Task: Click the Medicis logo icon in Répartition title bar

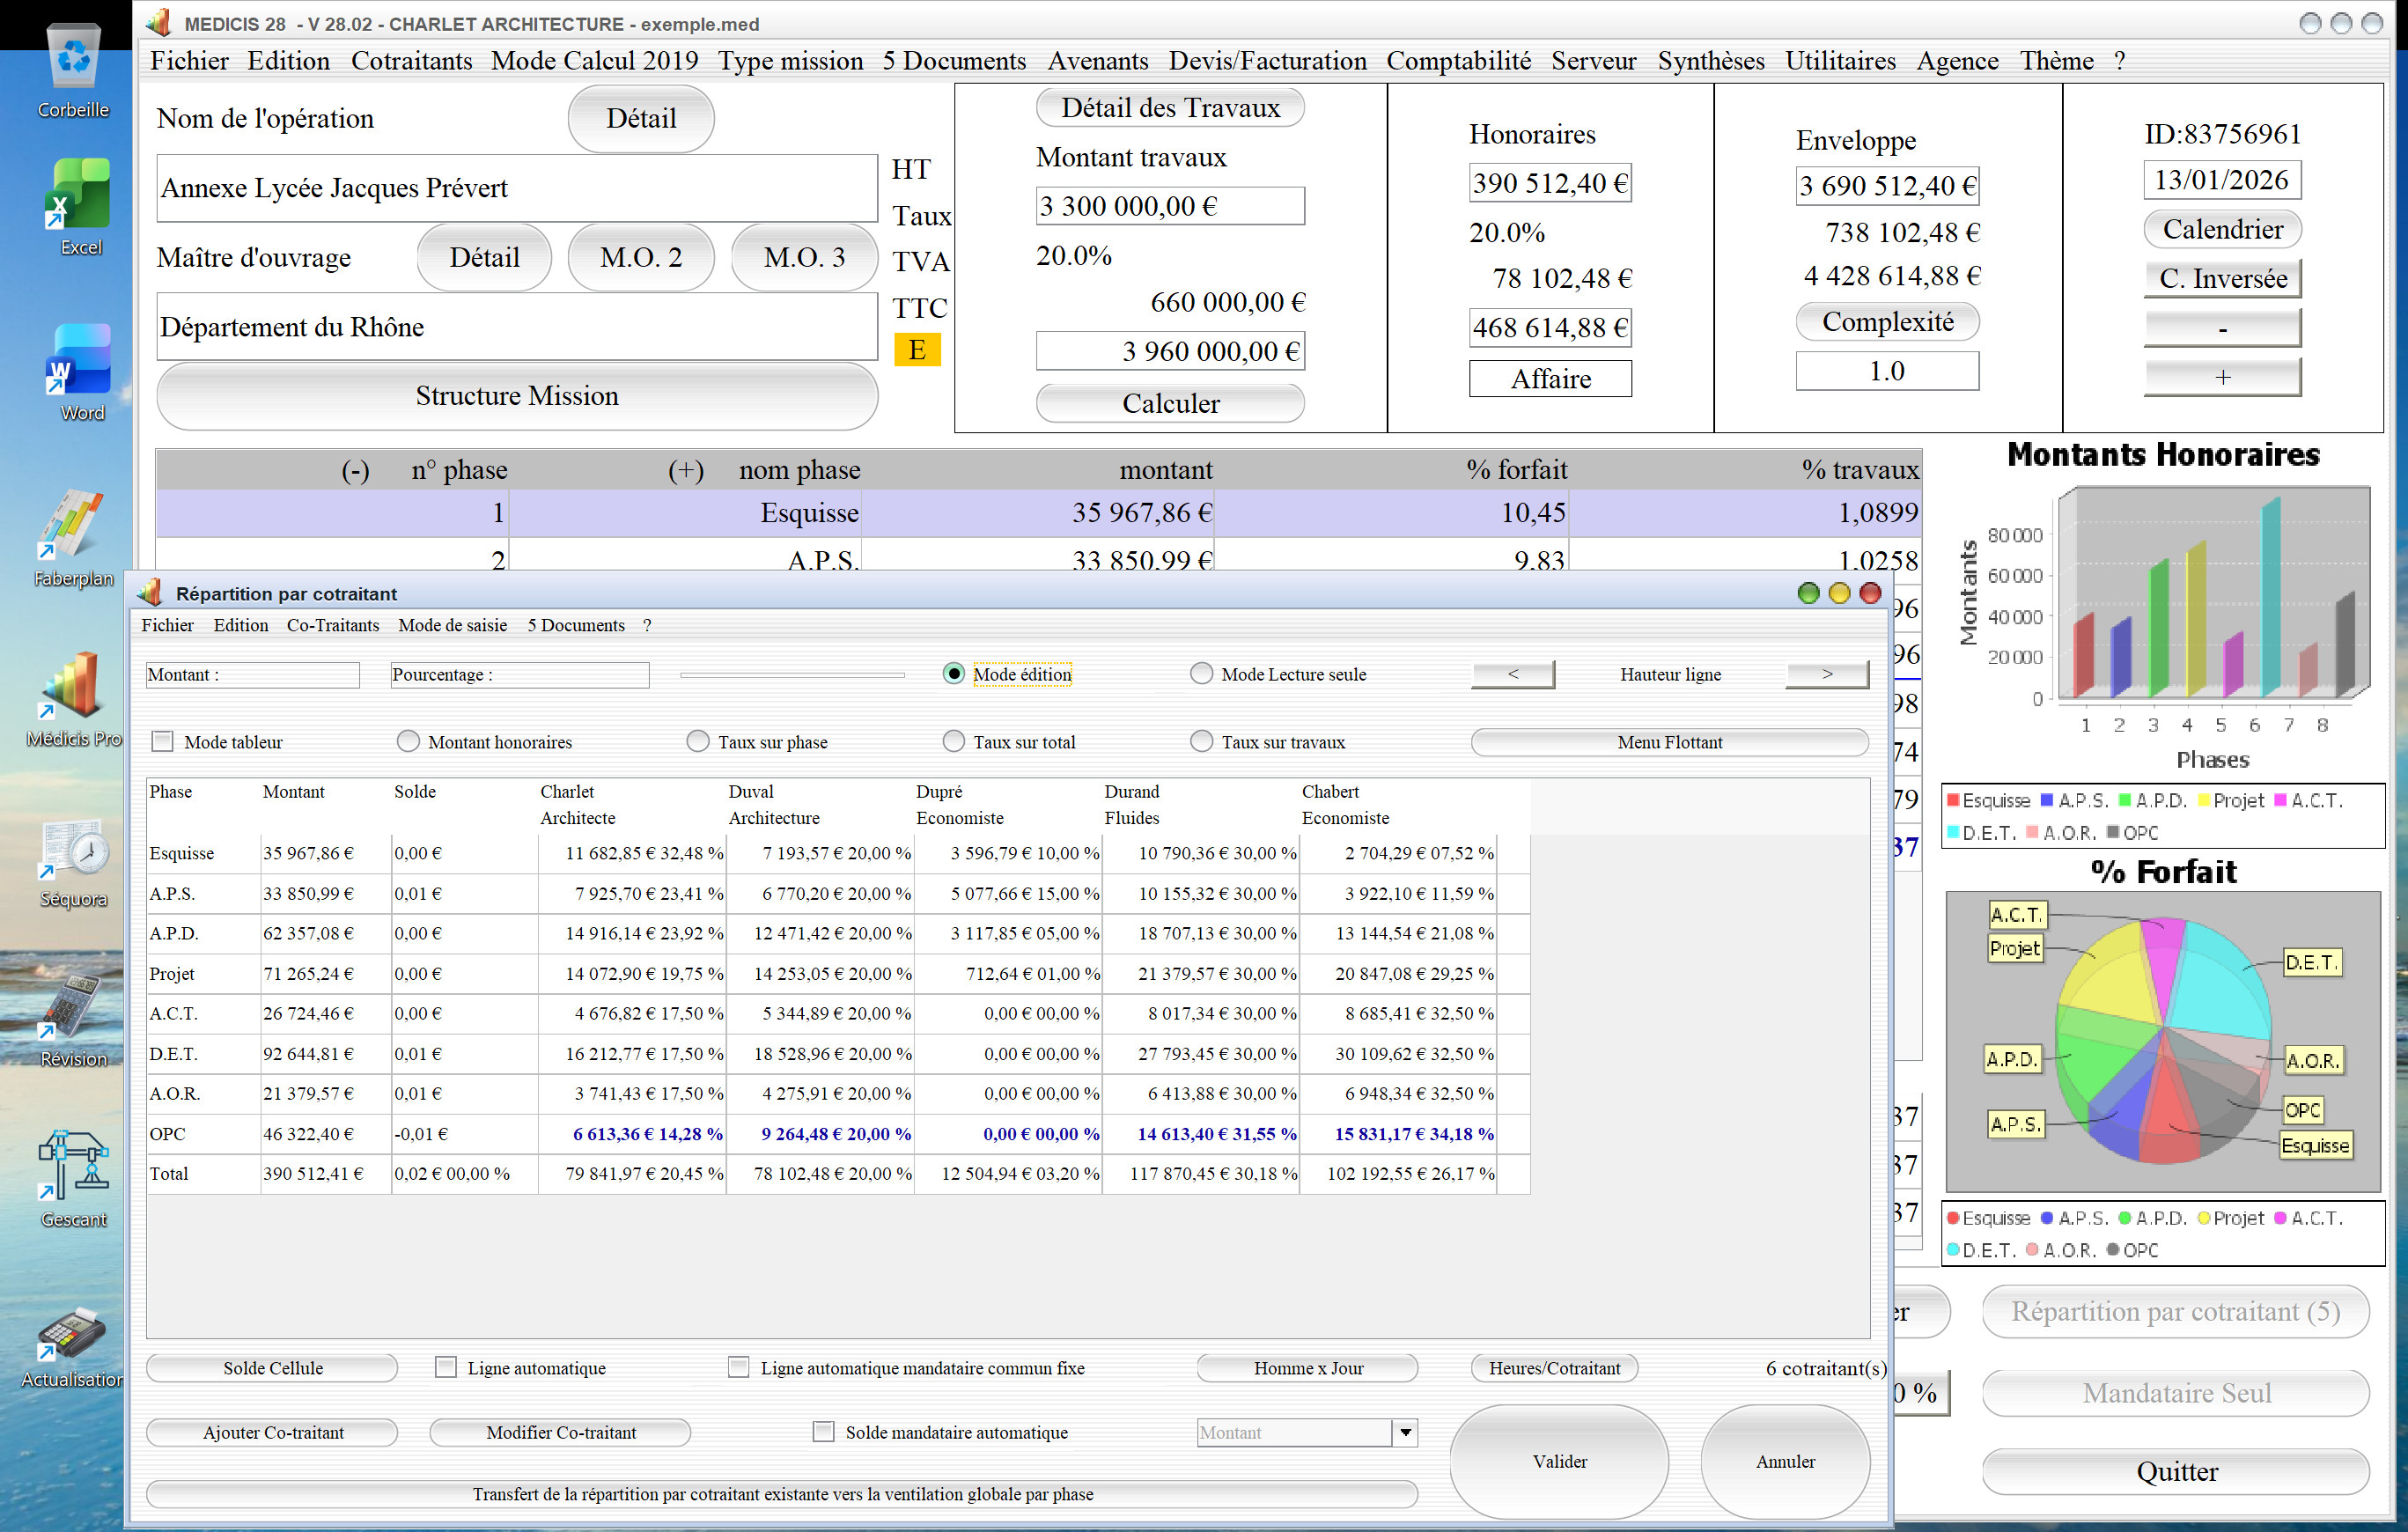Action: coord(151,593)
